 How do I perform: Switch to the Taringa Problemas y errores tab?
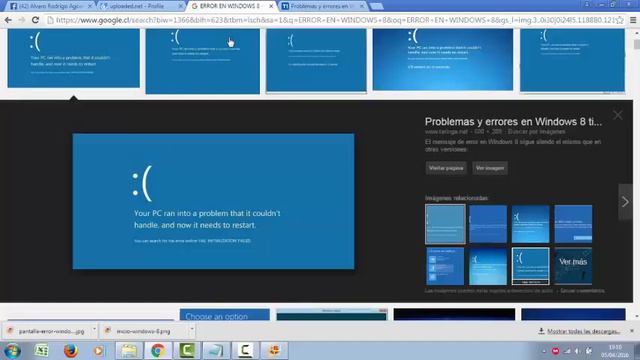coord(322,6)
